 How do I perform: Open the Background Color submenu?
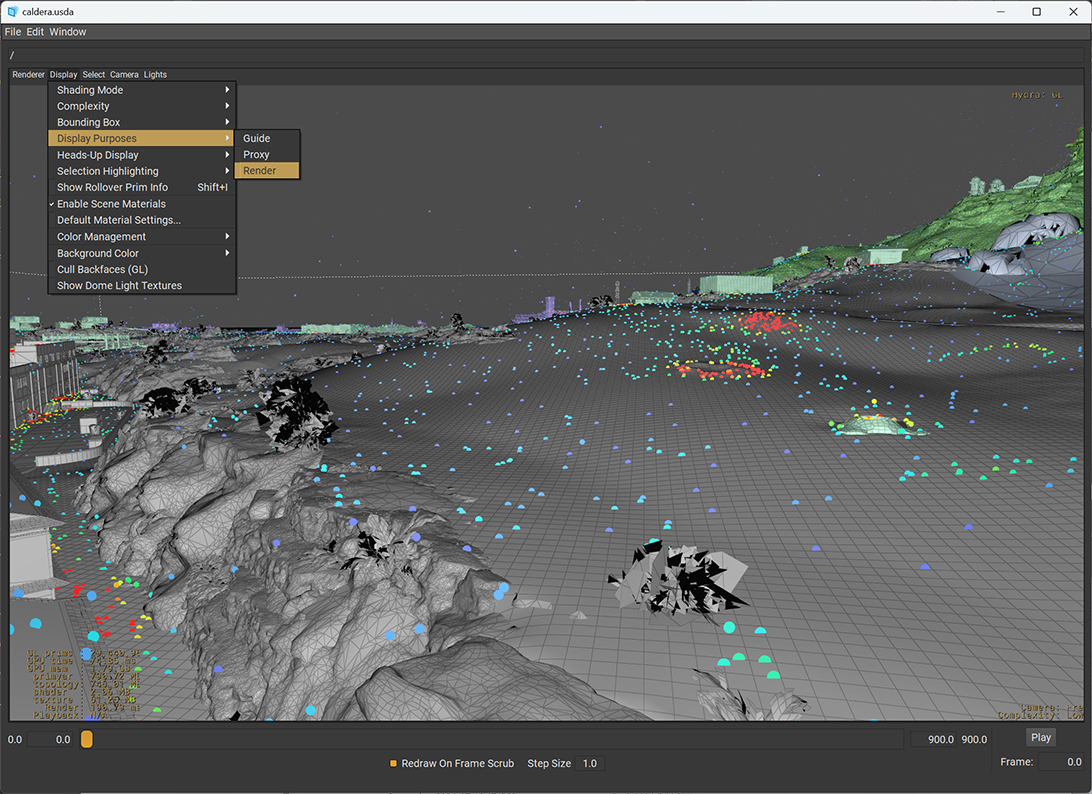pos(98,253)
